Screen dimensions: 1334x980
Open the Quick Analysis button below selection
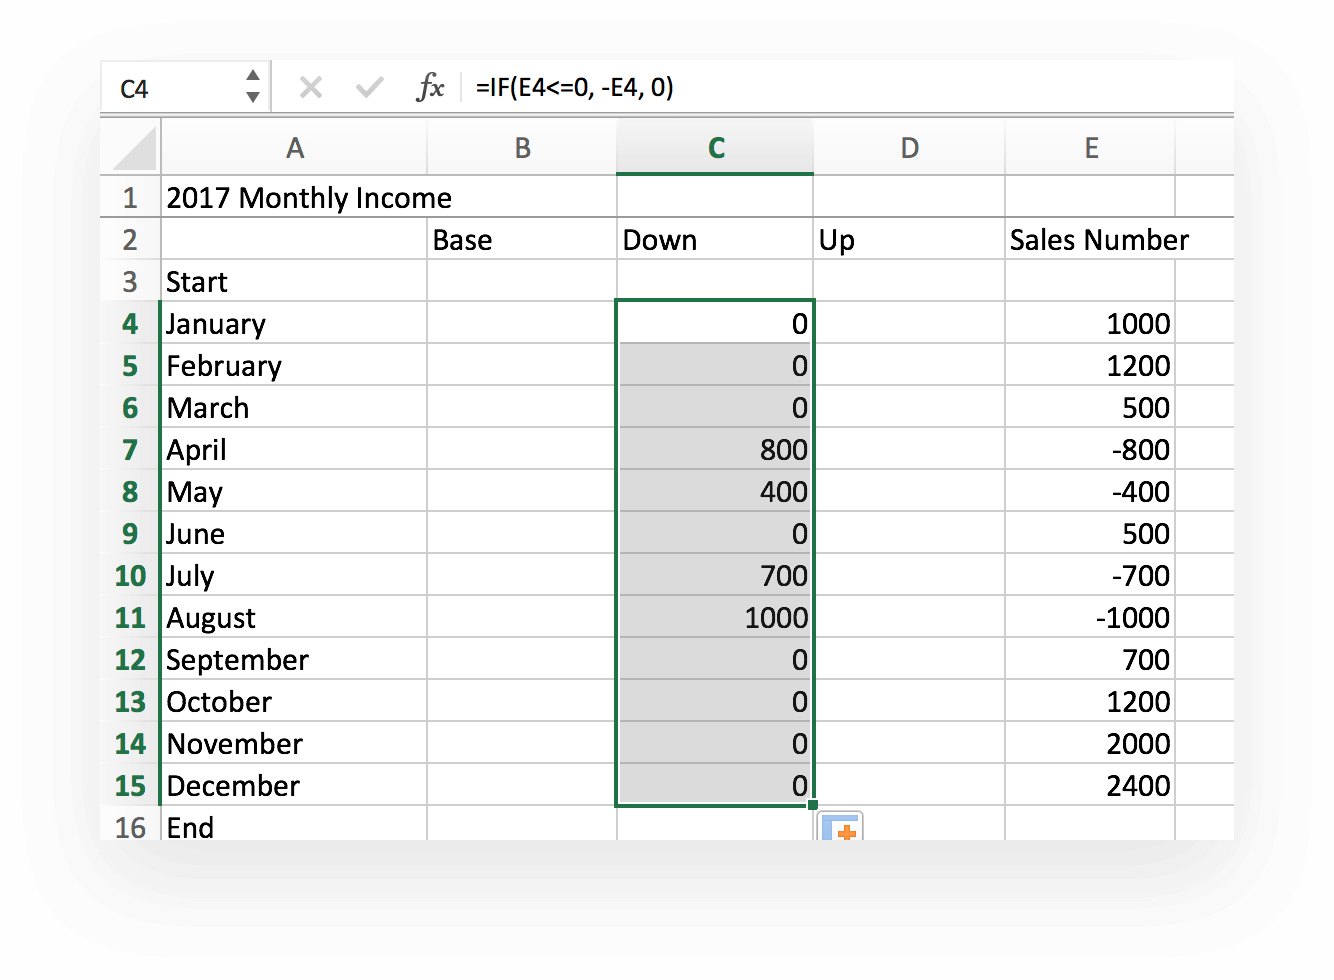pyautogui.click(x=841, y=828)
